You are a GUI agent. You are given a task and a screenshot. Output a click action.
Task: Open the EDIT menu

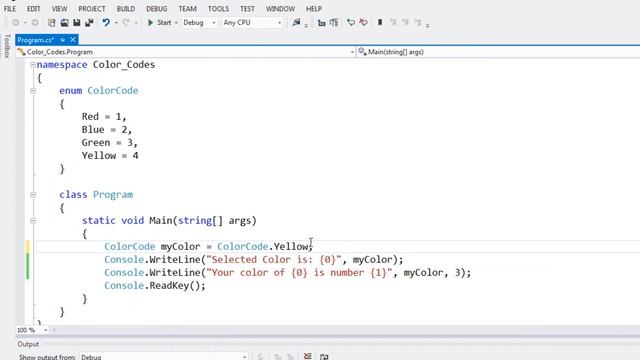click(x=33, y=9)
